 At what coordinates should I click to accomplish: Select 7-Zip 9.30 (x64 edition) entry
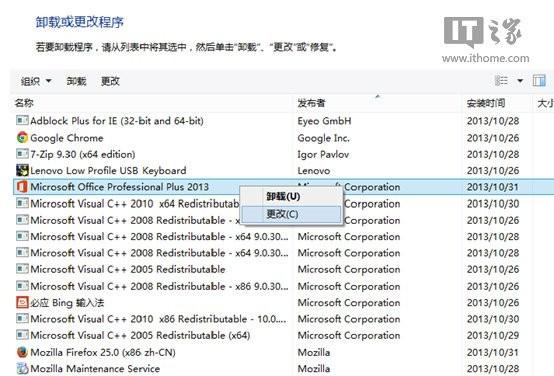coord(83,154)
